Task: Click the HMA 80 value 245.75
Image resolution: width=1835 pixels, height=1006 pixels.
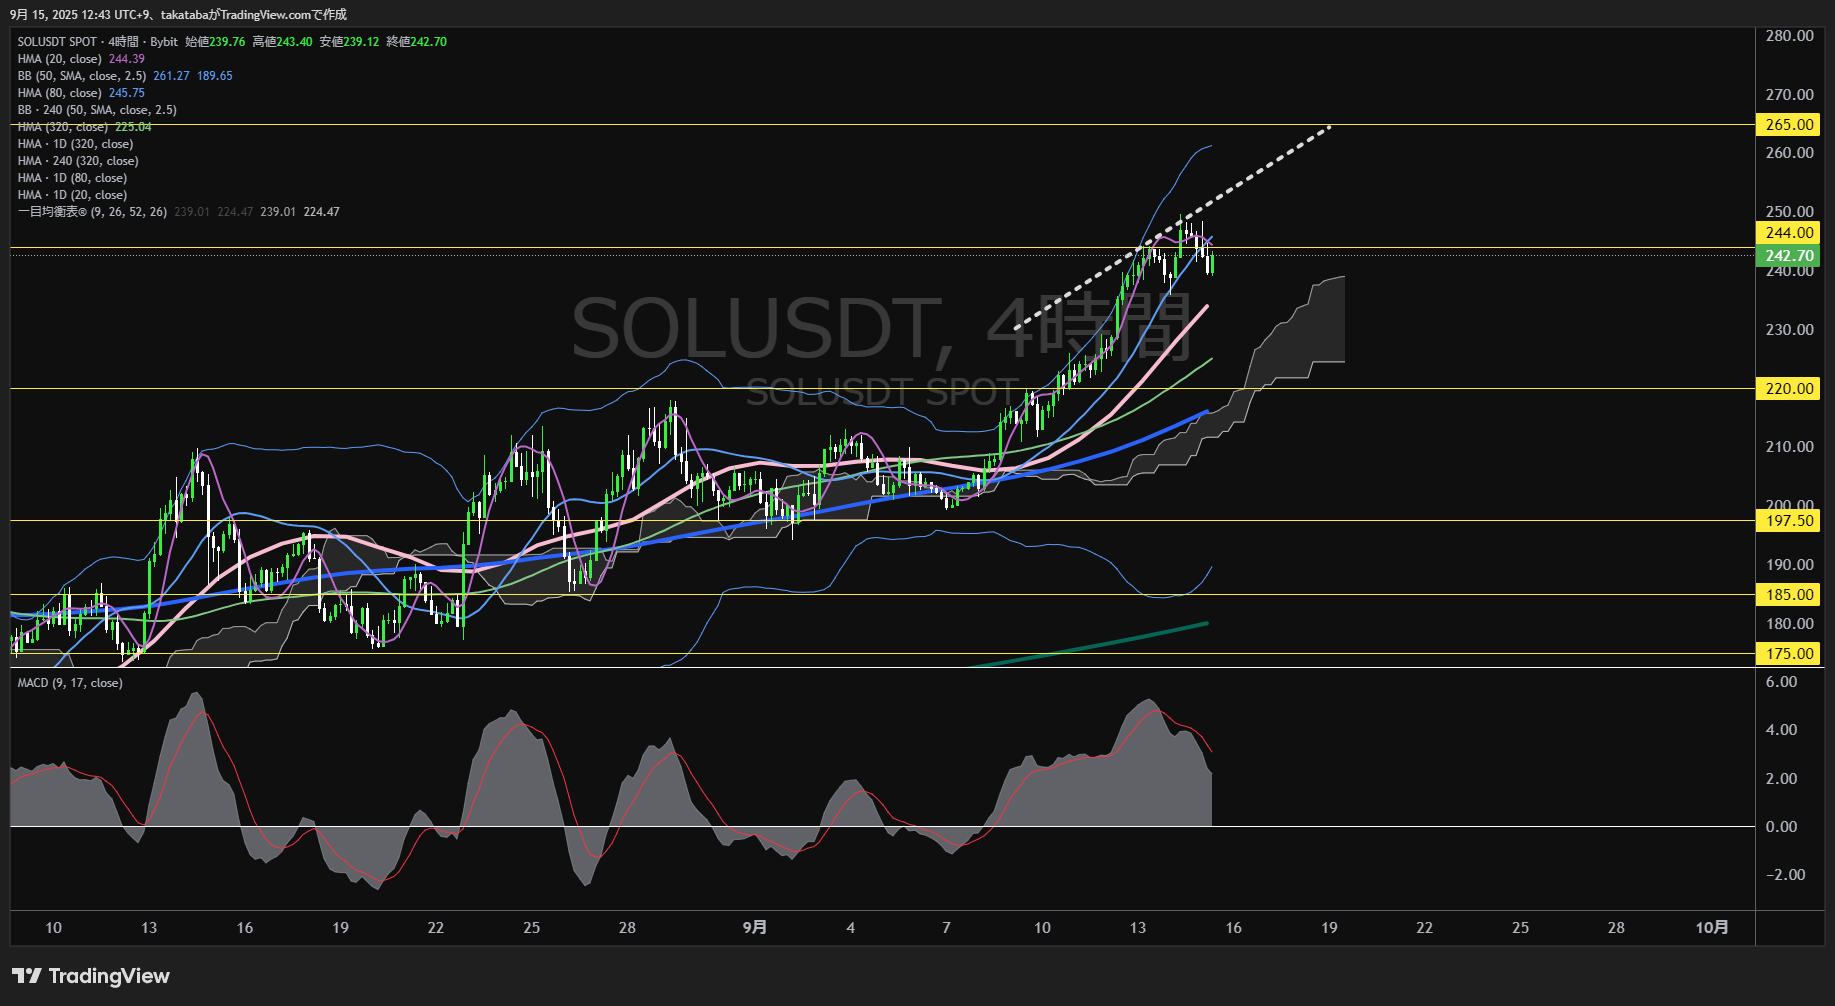Action: [127, 93]
